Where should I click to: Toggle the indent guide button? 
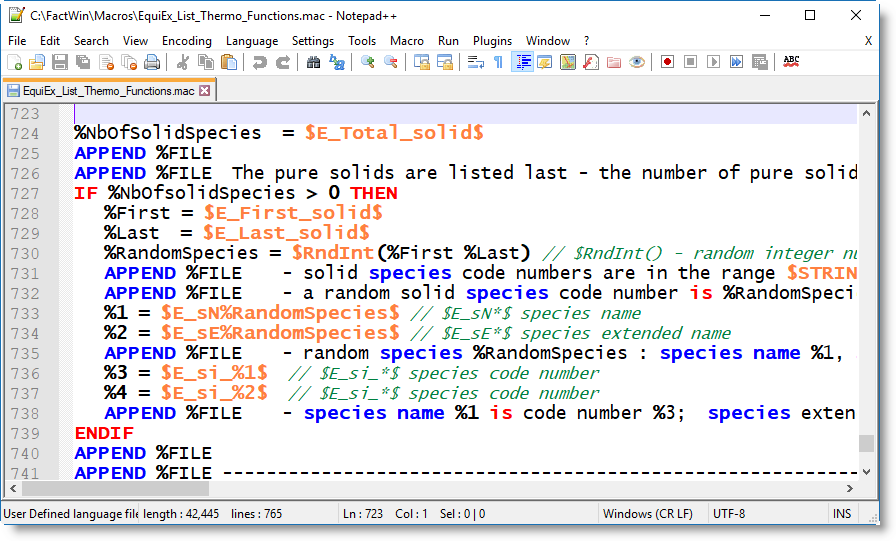(522, 62)
